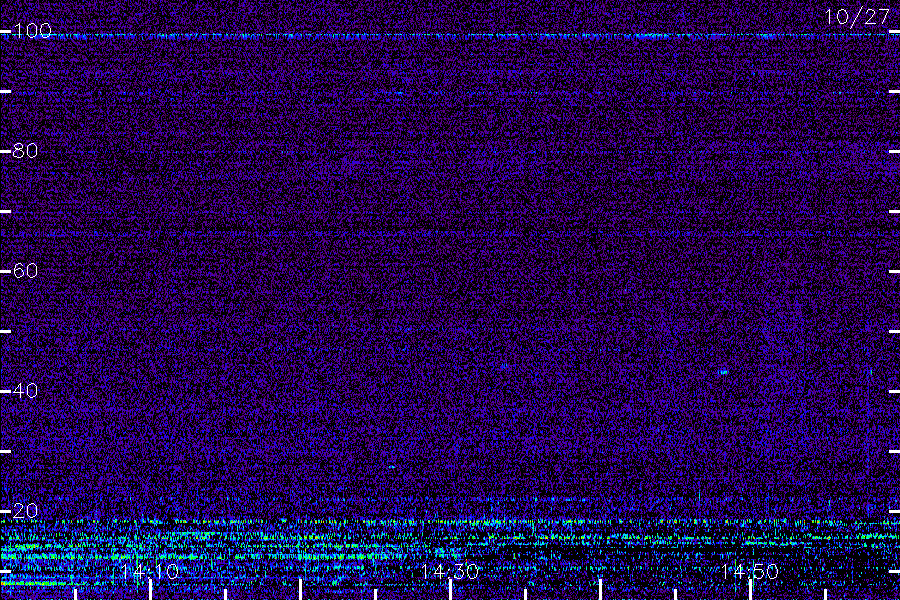Viewport: 900px width, 600px height.
Task: Click the bright cyan signal blip near 14:48
Action: click(723, 372)
